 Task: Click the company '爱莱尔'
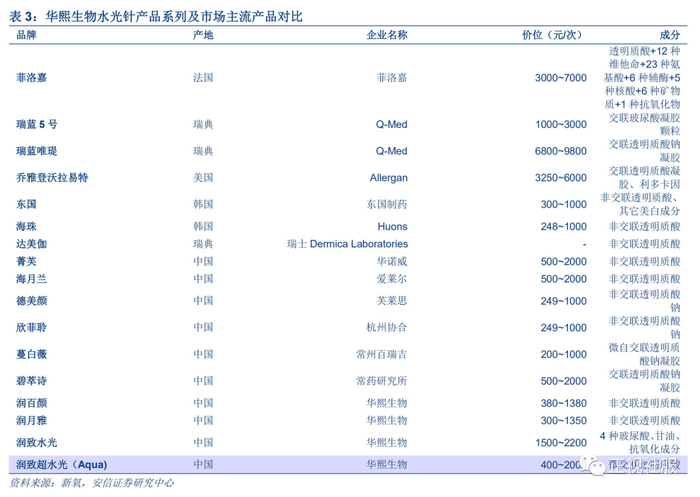coord(392,279)
